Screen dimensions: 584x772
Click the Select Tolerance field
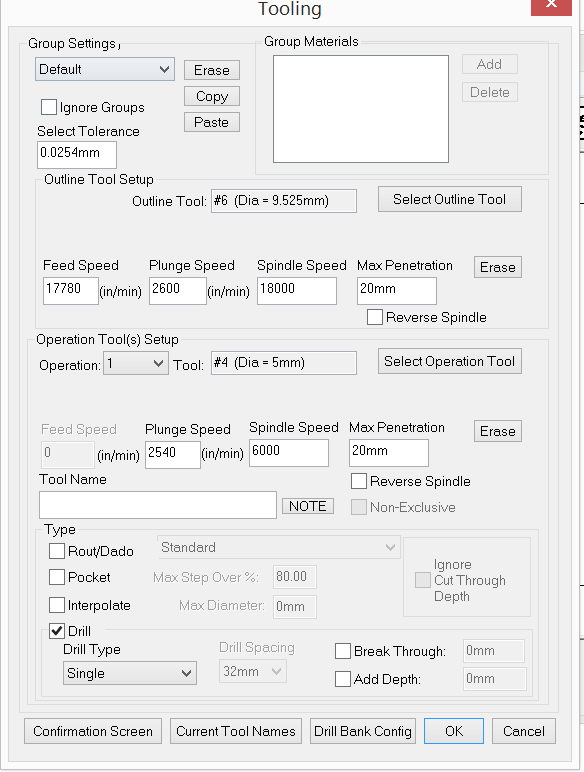[77, 155]
